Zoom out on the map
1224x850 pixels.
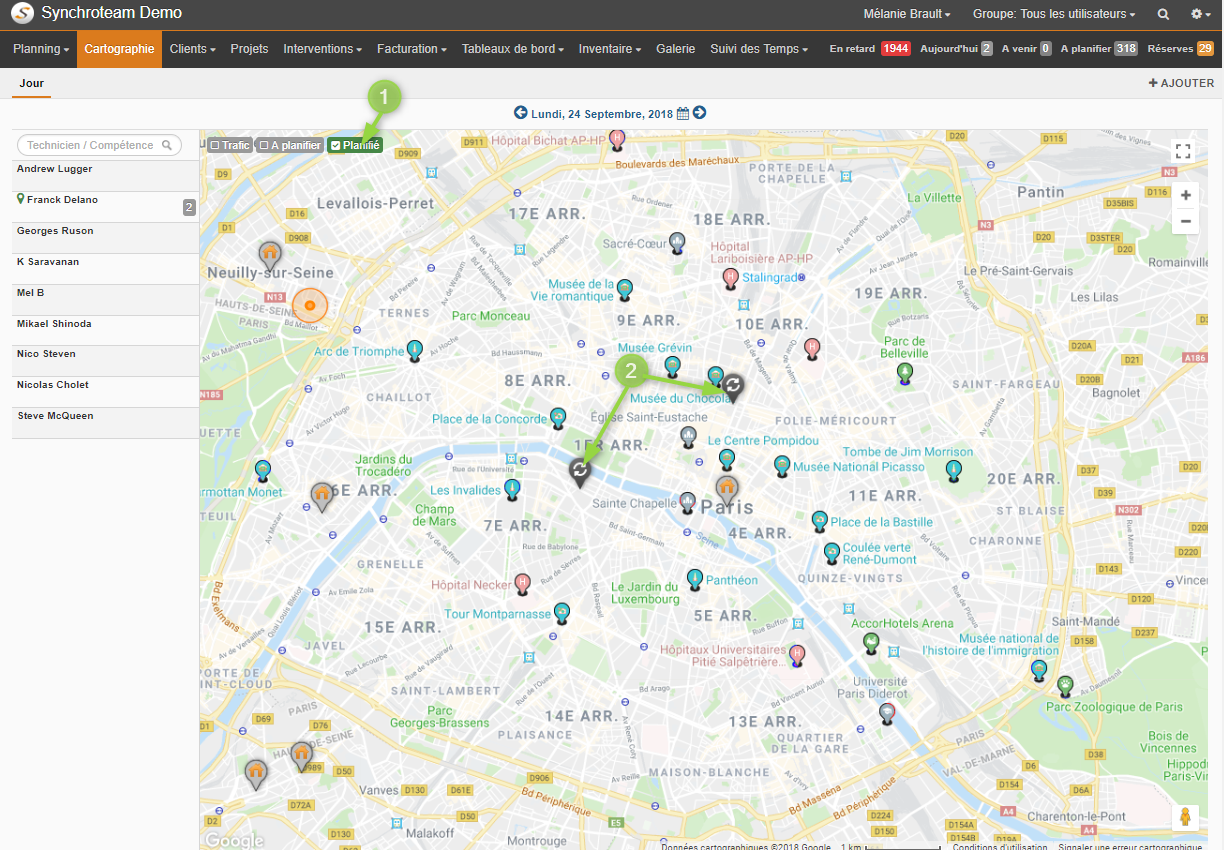(x=1185, y=221)
